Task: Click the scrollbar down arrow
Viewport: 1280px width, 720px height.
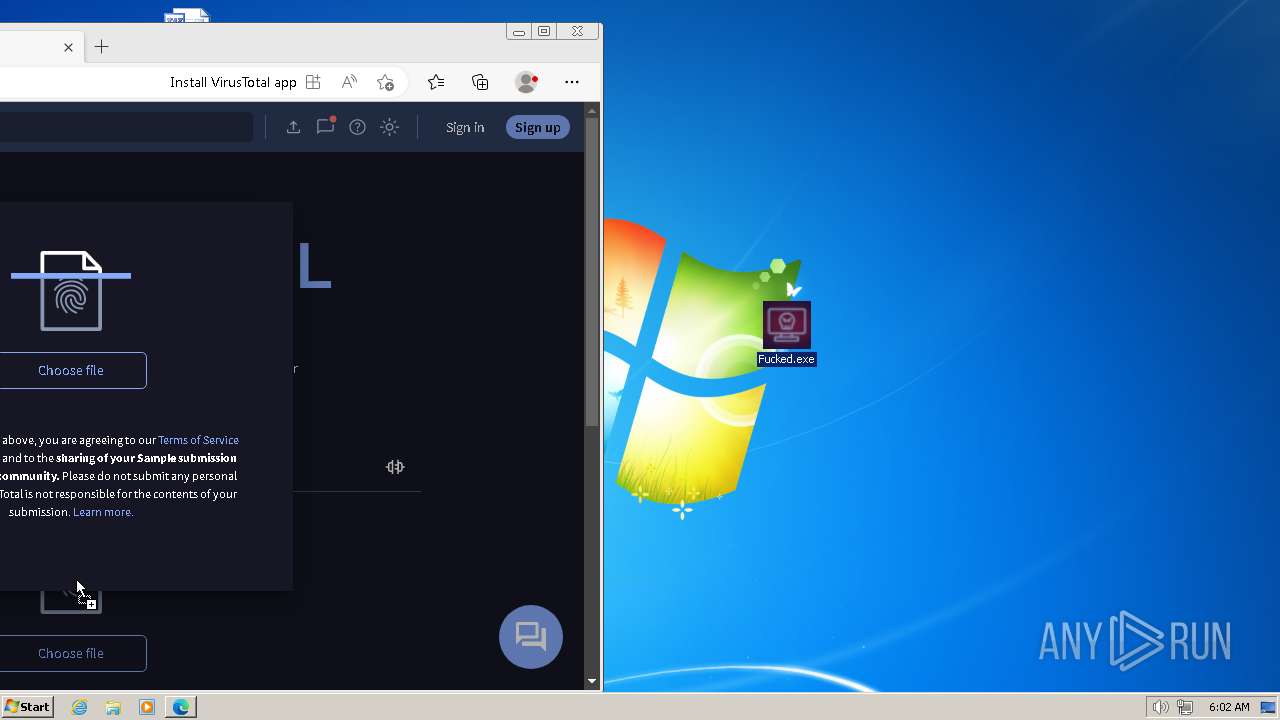Action: [x=592, y=681]
